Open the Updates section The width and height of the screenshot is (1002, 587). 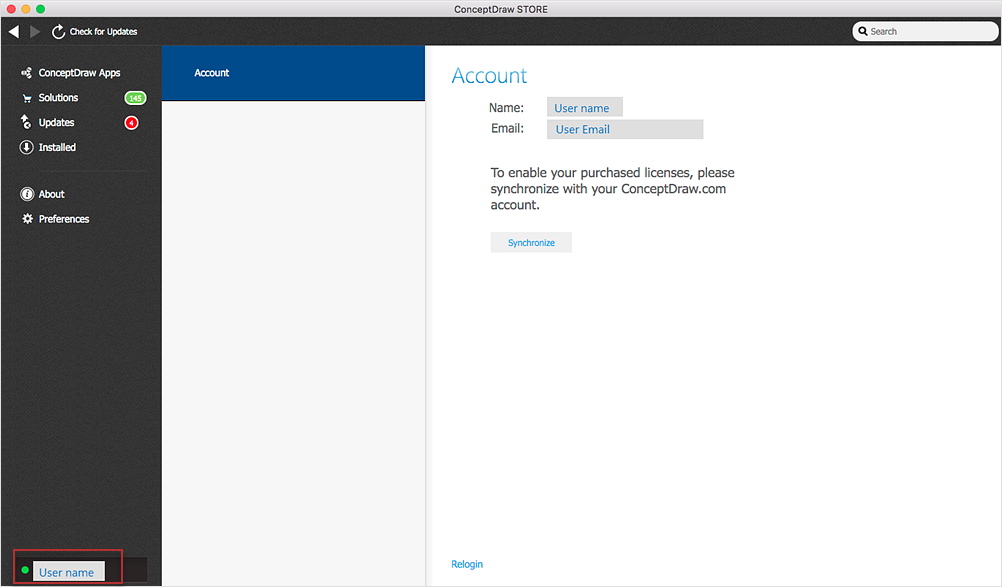click(56, 123)
